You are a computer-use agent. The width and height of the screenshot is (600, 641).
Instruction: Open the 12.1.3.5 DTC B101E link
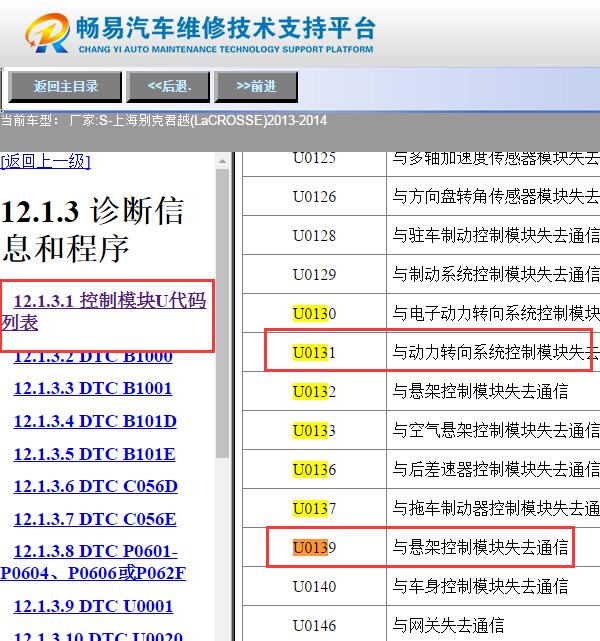pyautogui.click(x=94, y=454)
